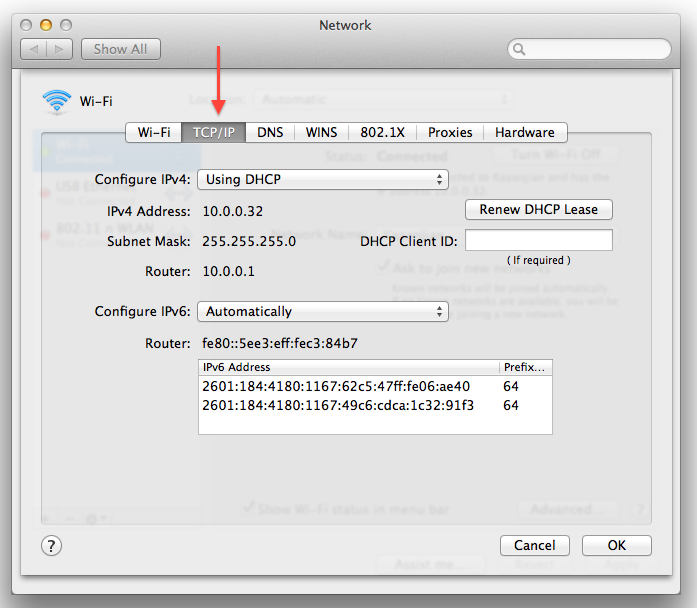
Task: Switch to the Hardware tab
Action: coord(525,132)
